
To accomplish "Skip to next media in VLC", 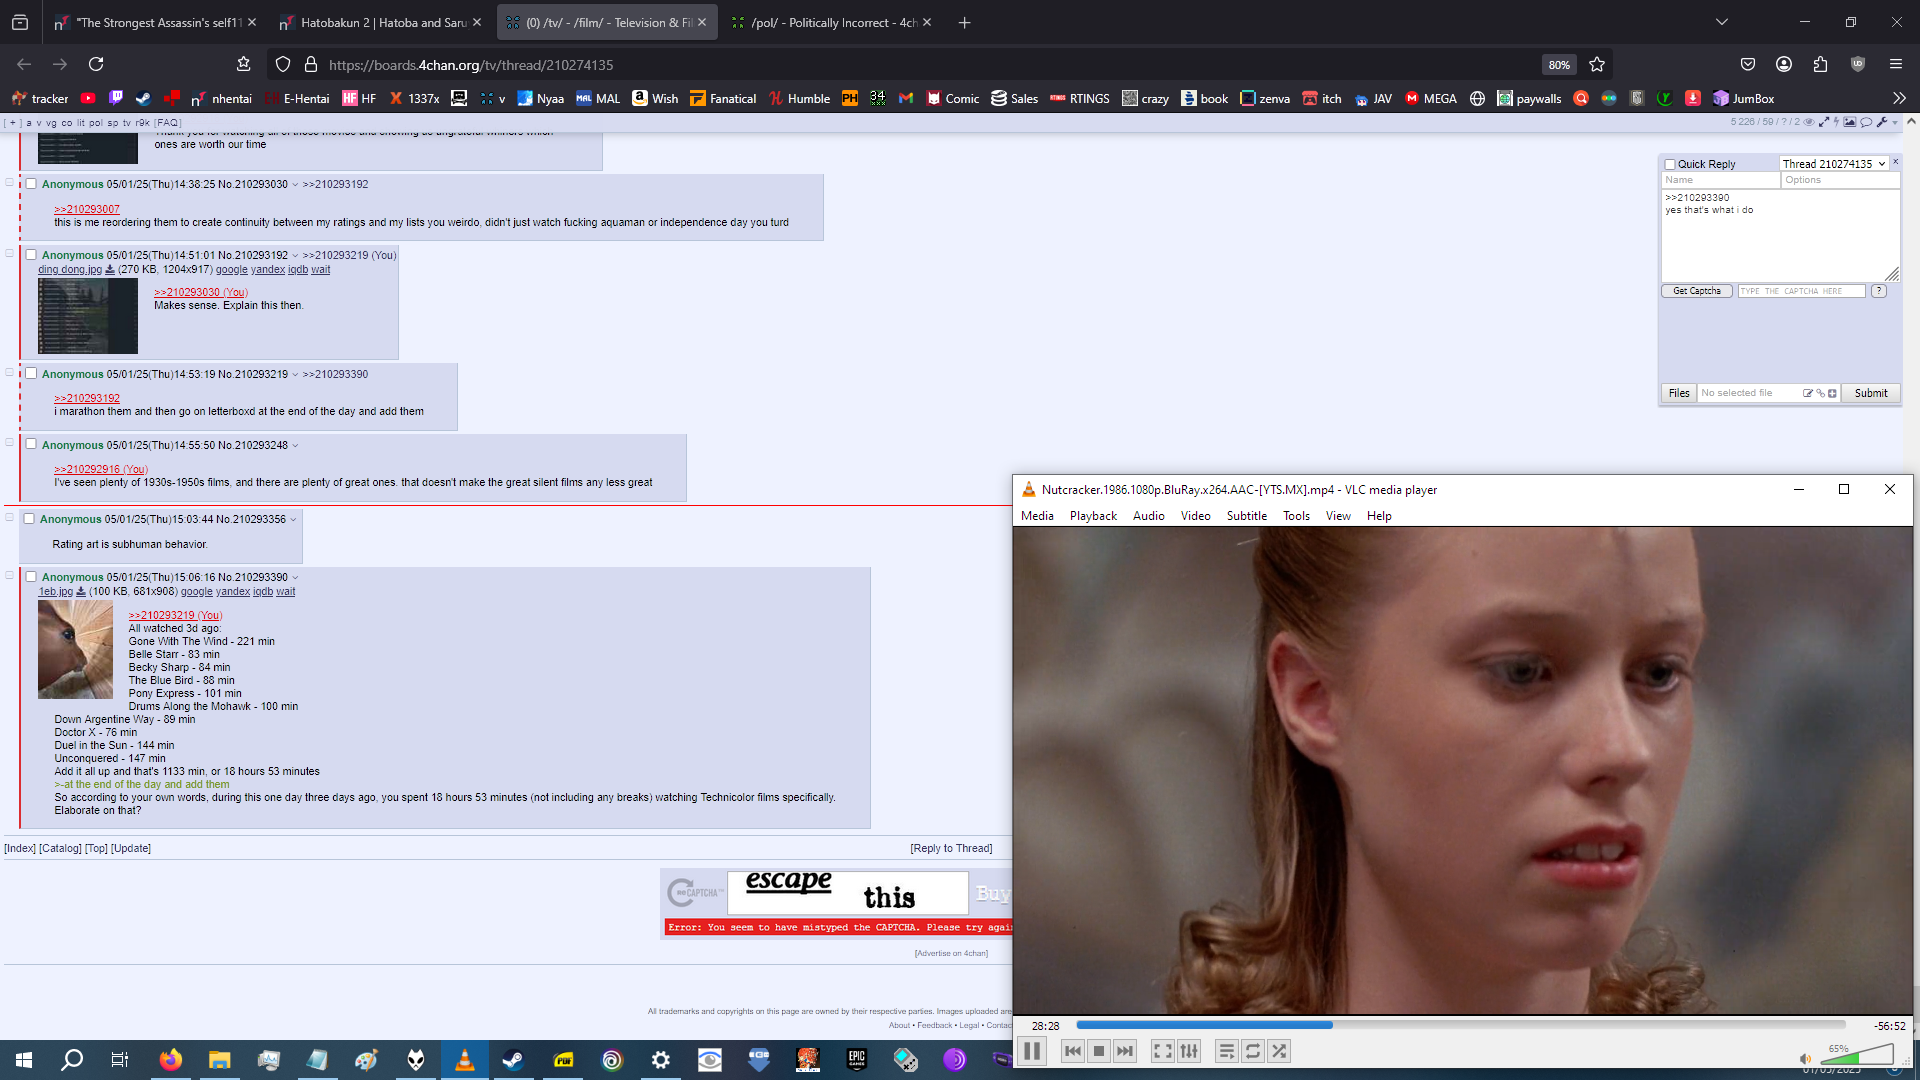I will (1125, 1051).
